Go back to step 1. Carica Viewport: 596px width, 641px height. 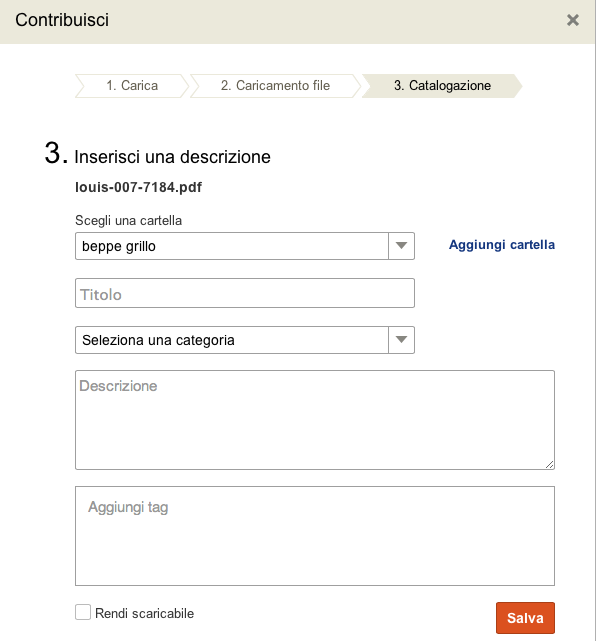[x=132, y=86]
